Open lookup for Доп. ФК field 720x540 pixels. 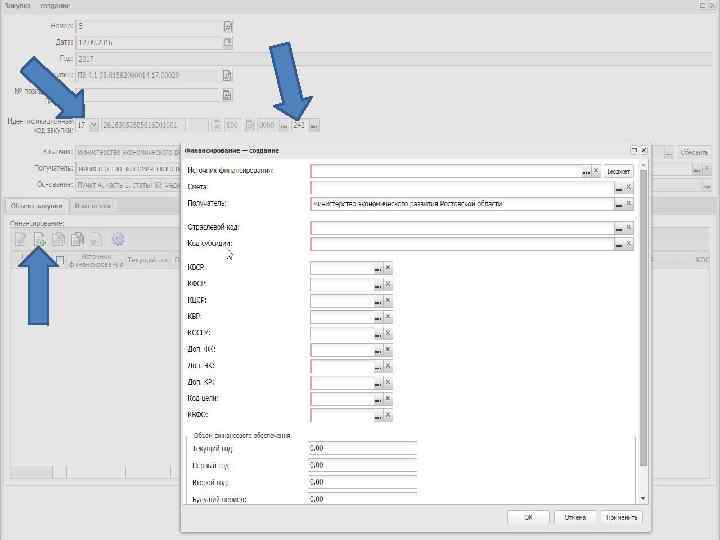(x=378, y=351)
